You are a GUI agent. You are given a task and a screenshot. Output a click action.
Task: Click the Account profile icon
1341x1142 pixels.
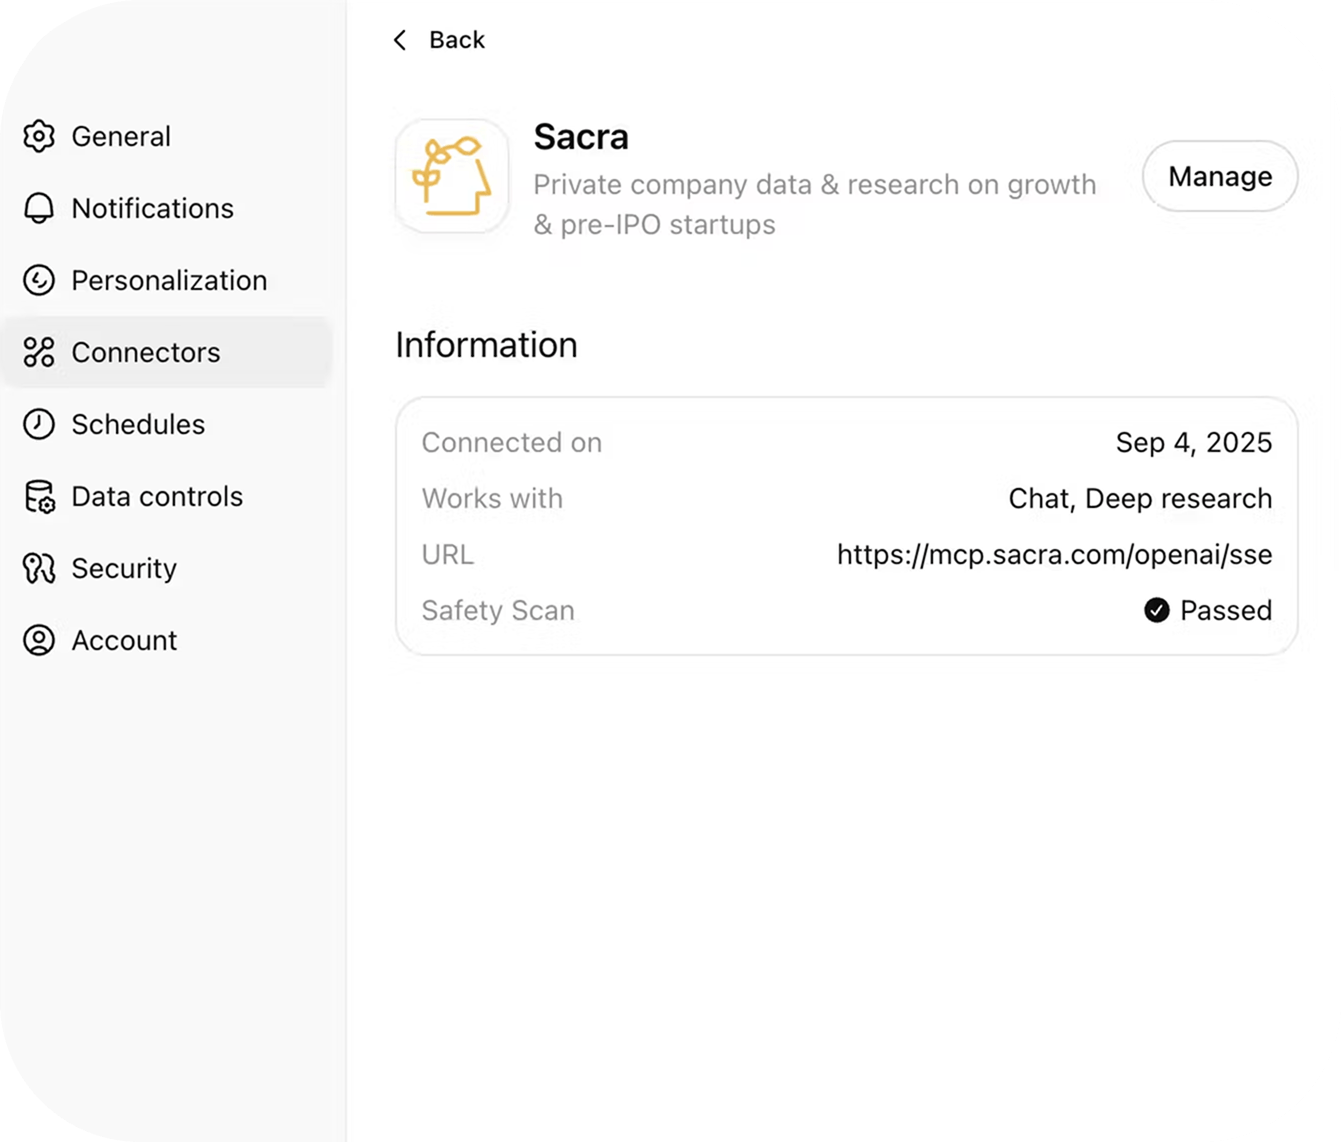[39, 640]
